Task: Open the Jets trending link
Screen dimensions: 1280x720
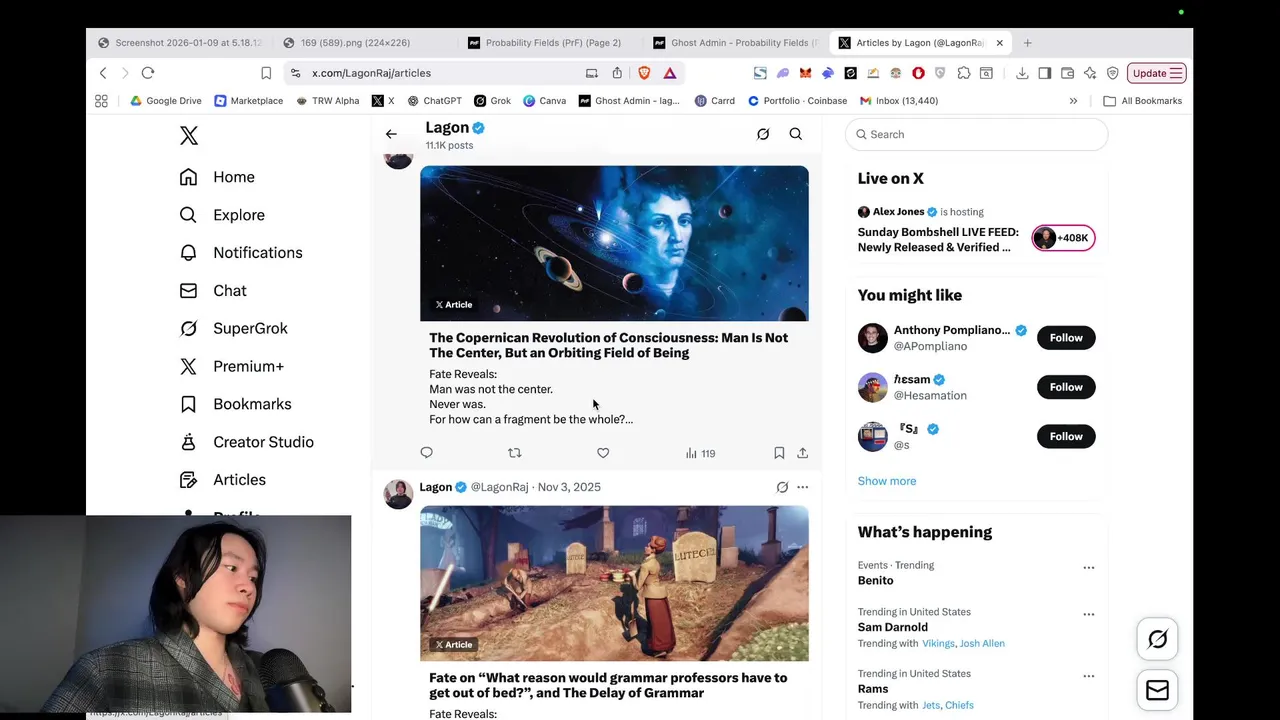Action: [x=931, y=705]
